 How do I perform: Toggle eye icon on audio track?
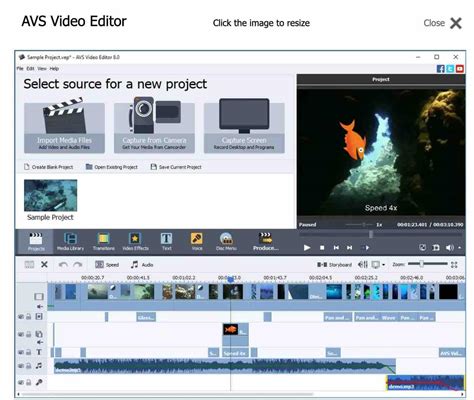[21, 366]
